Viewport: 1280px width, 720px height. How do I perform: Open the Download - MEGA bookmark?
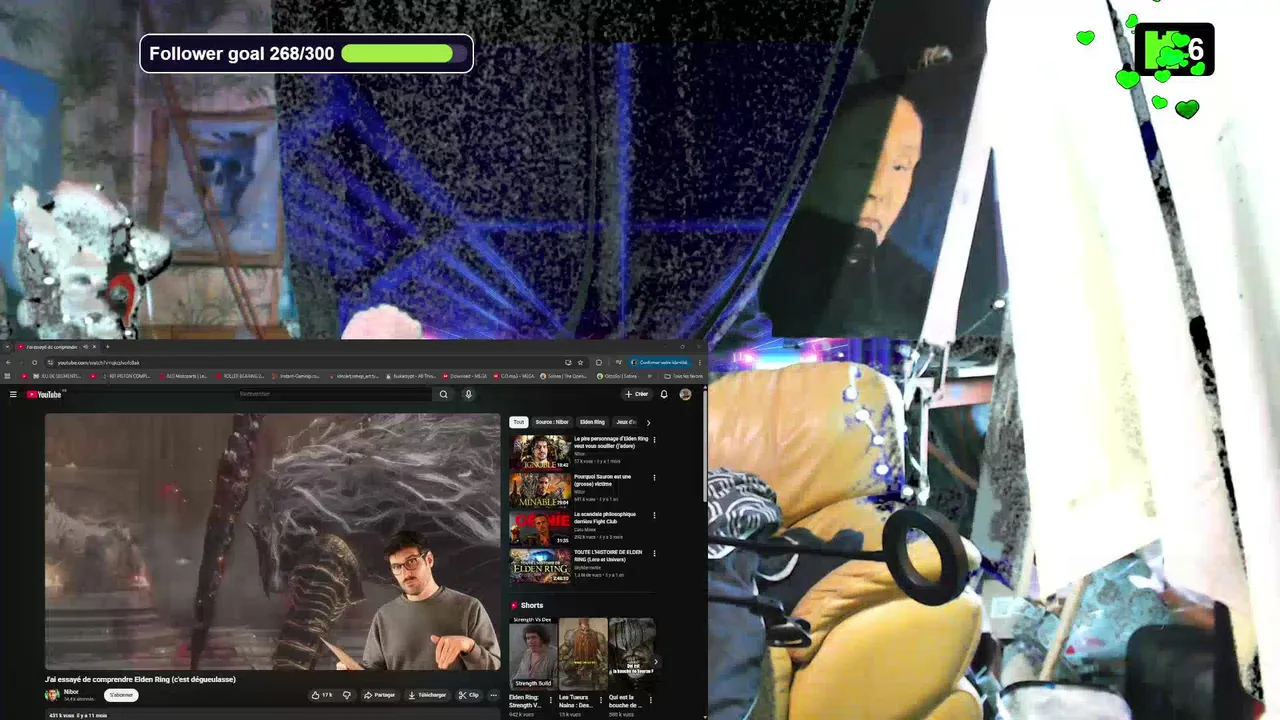[464, 376]
